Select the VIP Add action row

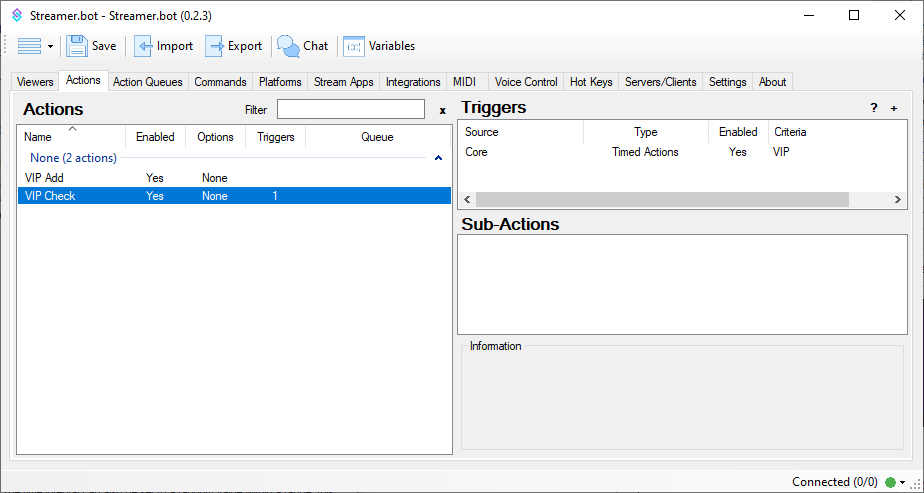(235, 178)
